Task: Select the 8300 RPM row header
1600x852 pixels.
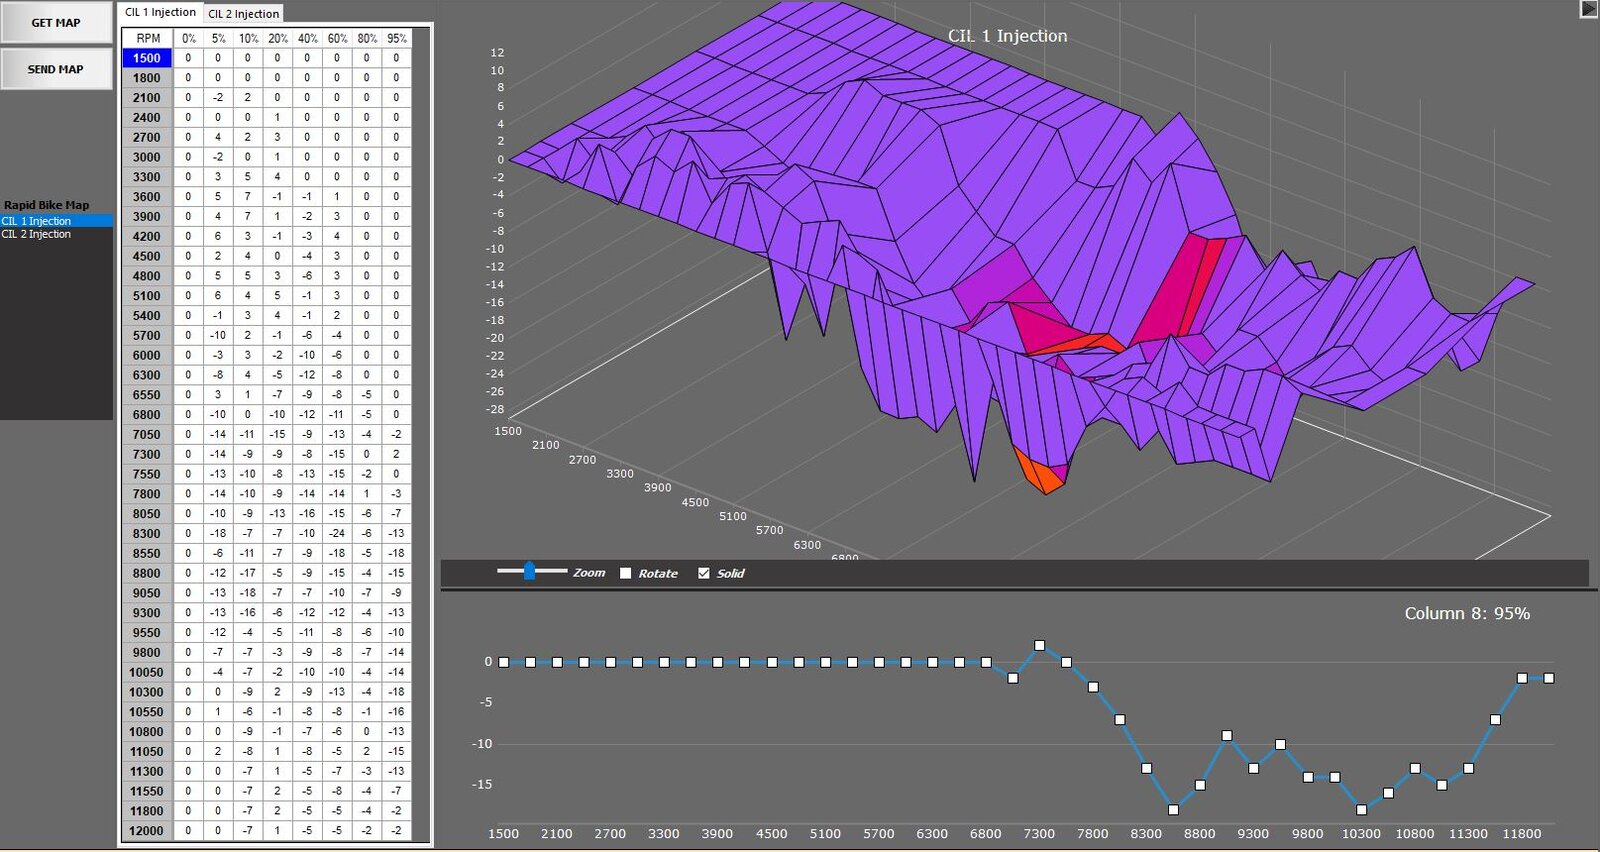Action: 147,533
